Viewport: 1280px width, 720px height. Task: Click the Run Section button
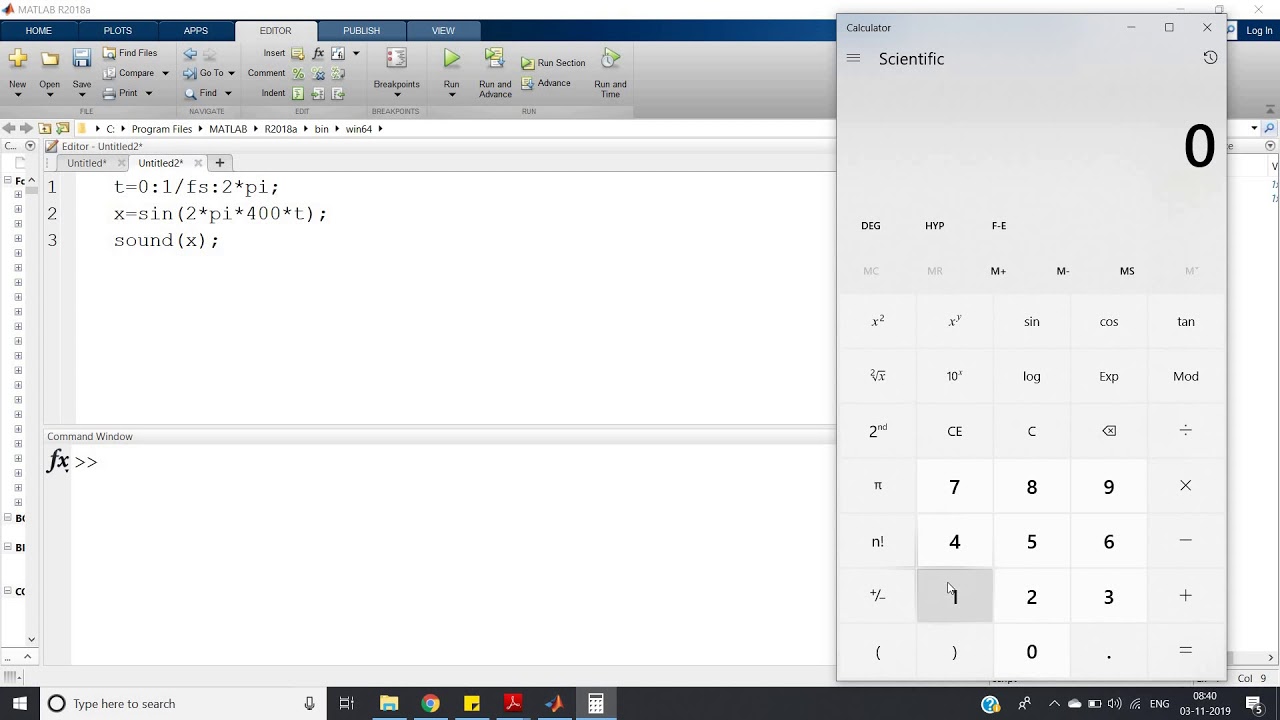tap(553, 63)
